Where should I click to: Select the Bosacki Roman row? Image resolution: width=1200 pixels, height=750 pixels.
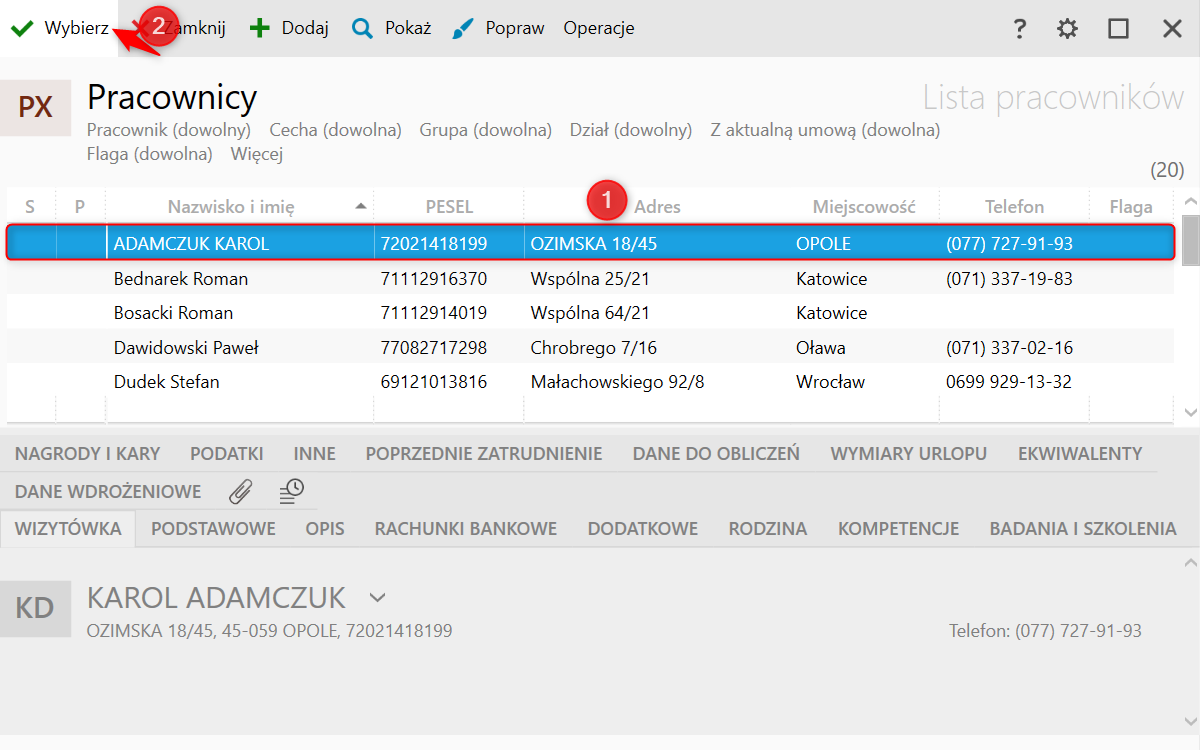point(590,313)
